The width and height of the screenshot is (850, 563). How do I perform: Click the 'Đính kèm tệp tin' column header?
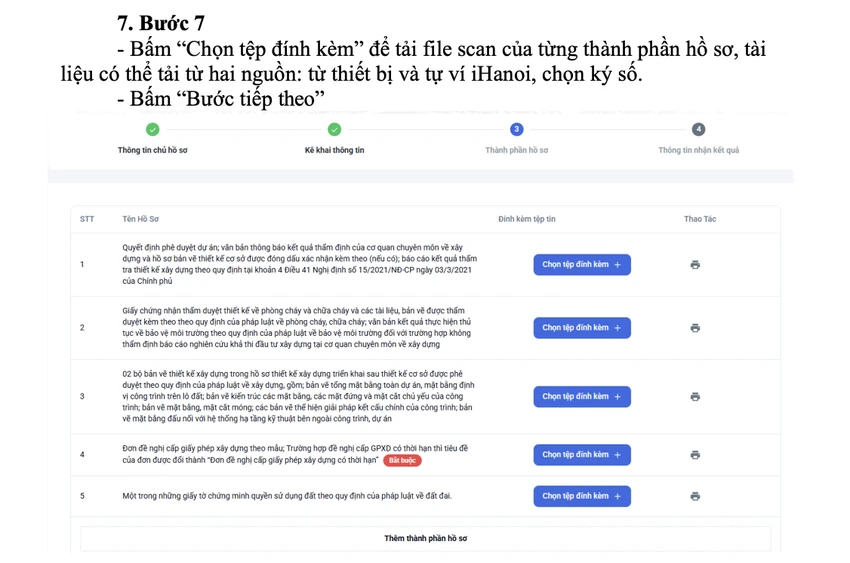(527, 219)
